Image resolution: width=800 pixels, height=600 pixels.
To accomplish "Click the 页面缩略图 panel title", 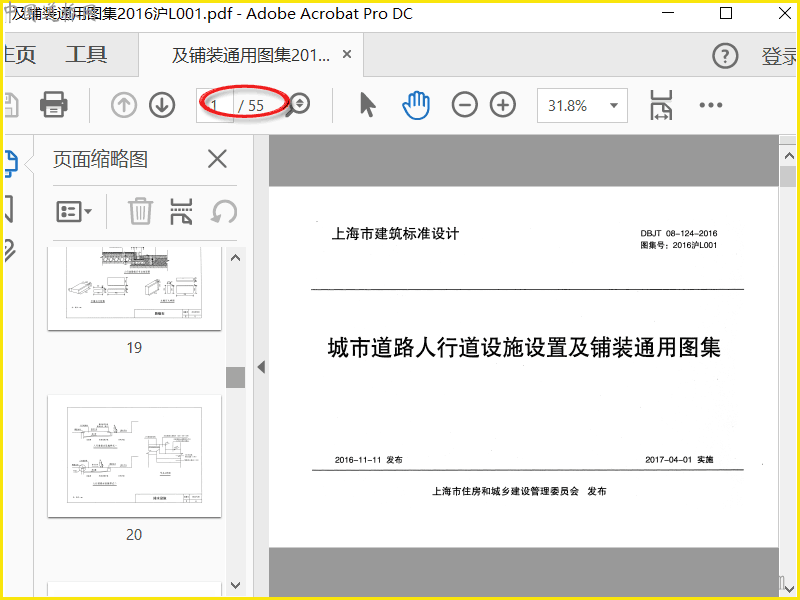I will point(101,160).
